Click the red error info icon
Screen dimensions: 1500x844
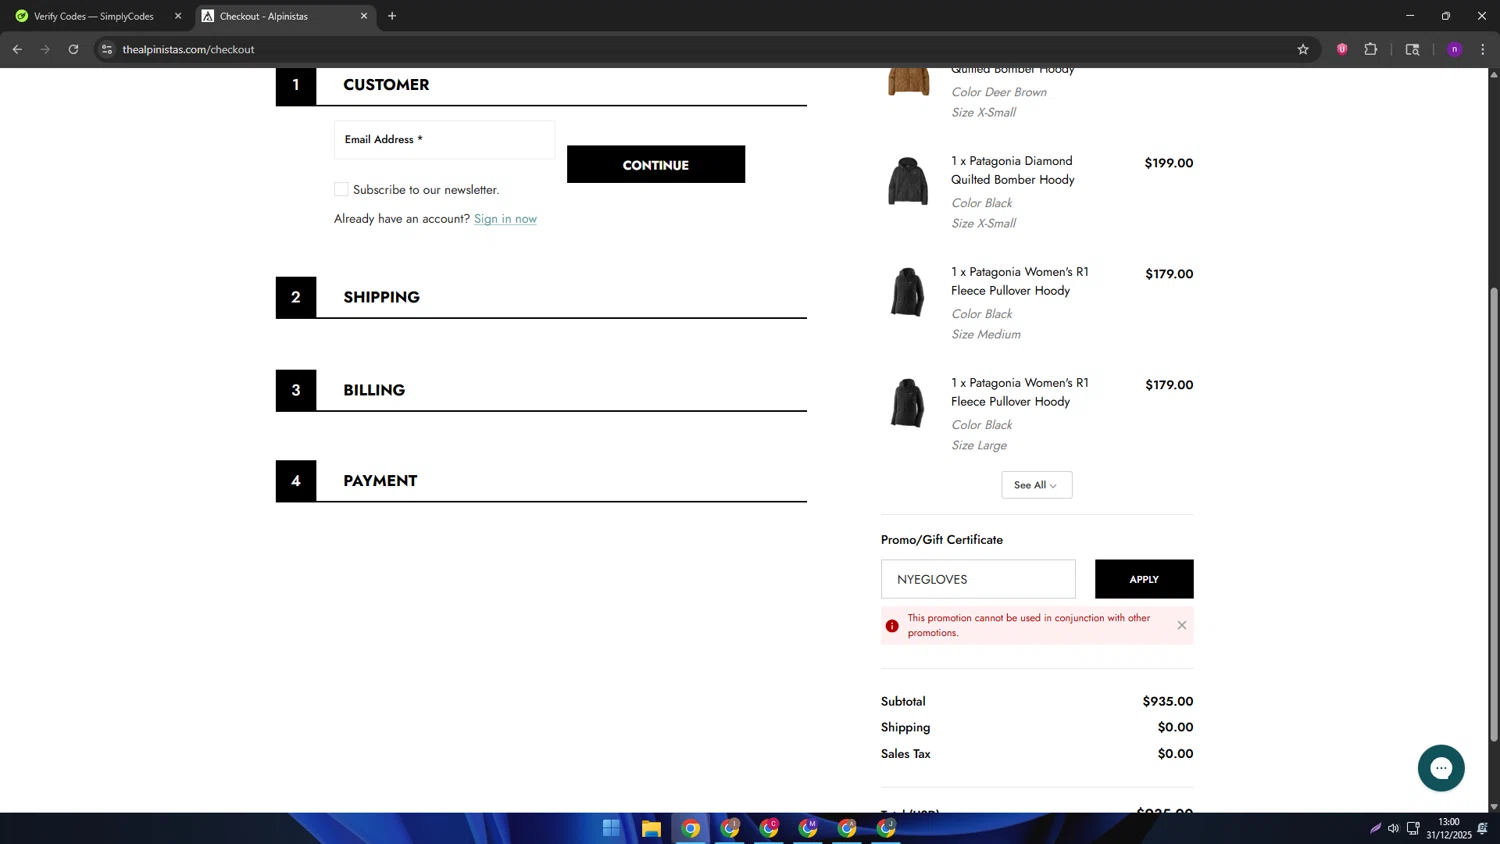[892, 626]
